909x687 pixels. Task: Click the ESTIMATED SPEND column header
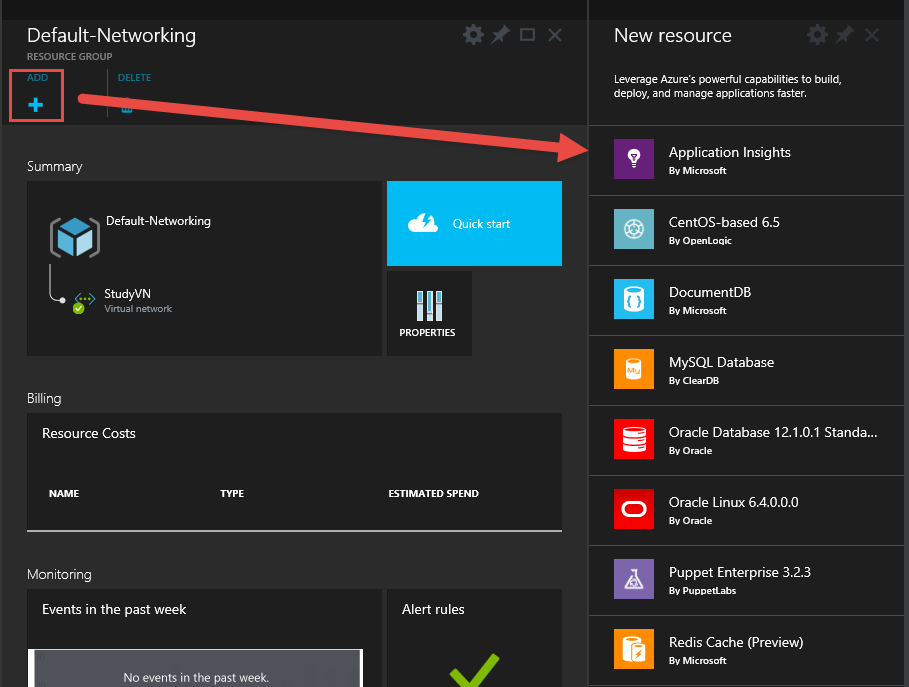coord(434,493)
